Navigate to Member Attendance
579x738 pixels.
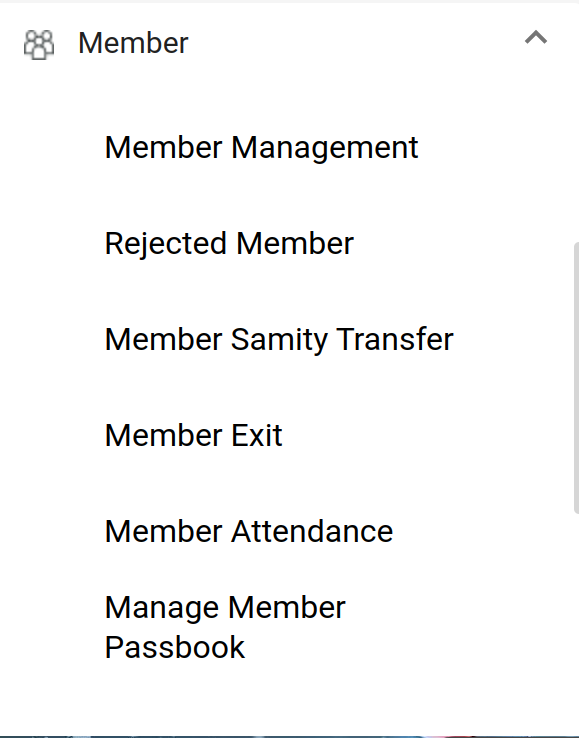(x=249, y=531)
